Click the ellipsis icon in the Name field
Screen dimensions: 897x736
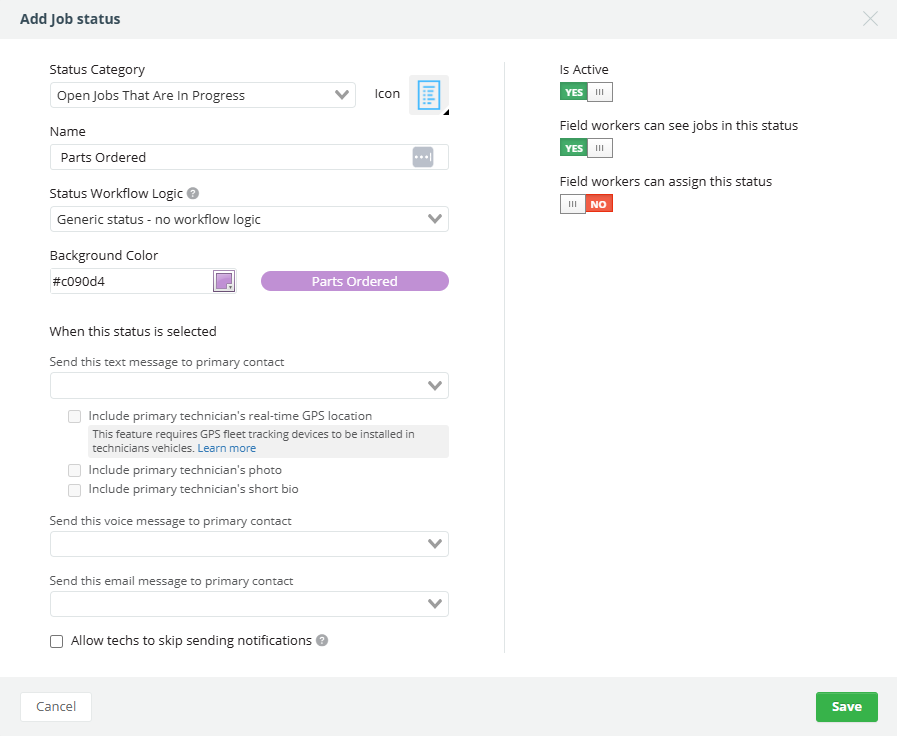click(x=423, y=157)
